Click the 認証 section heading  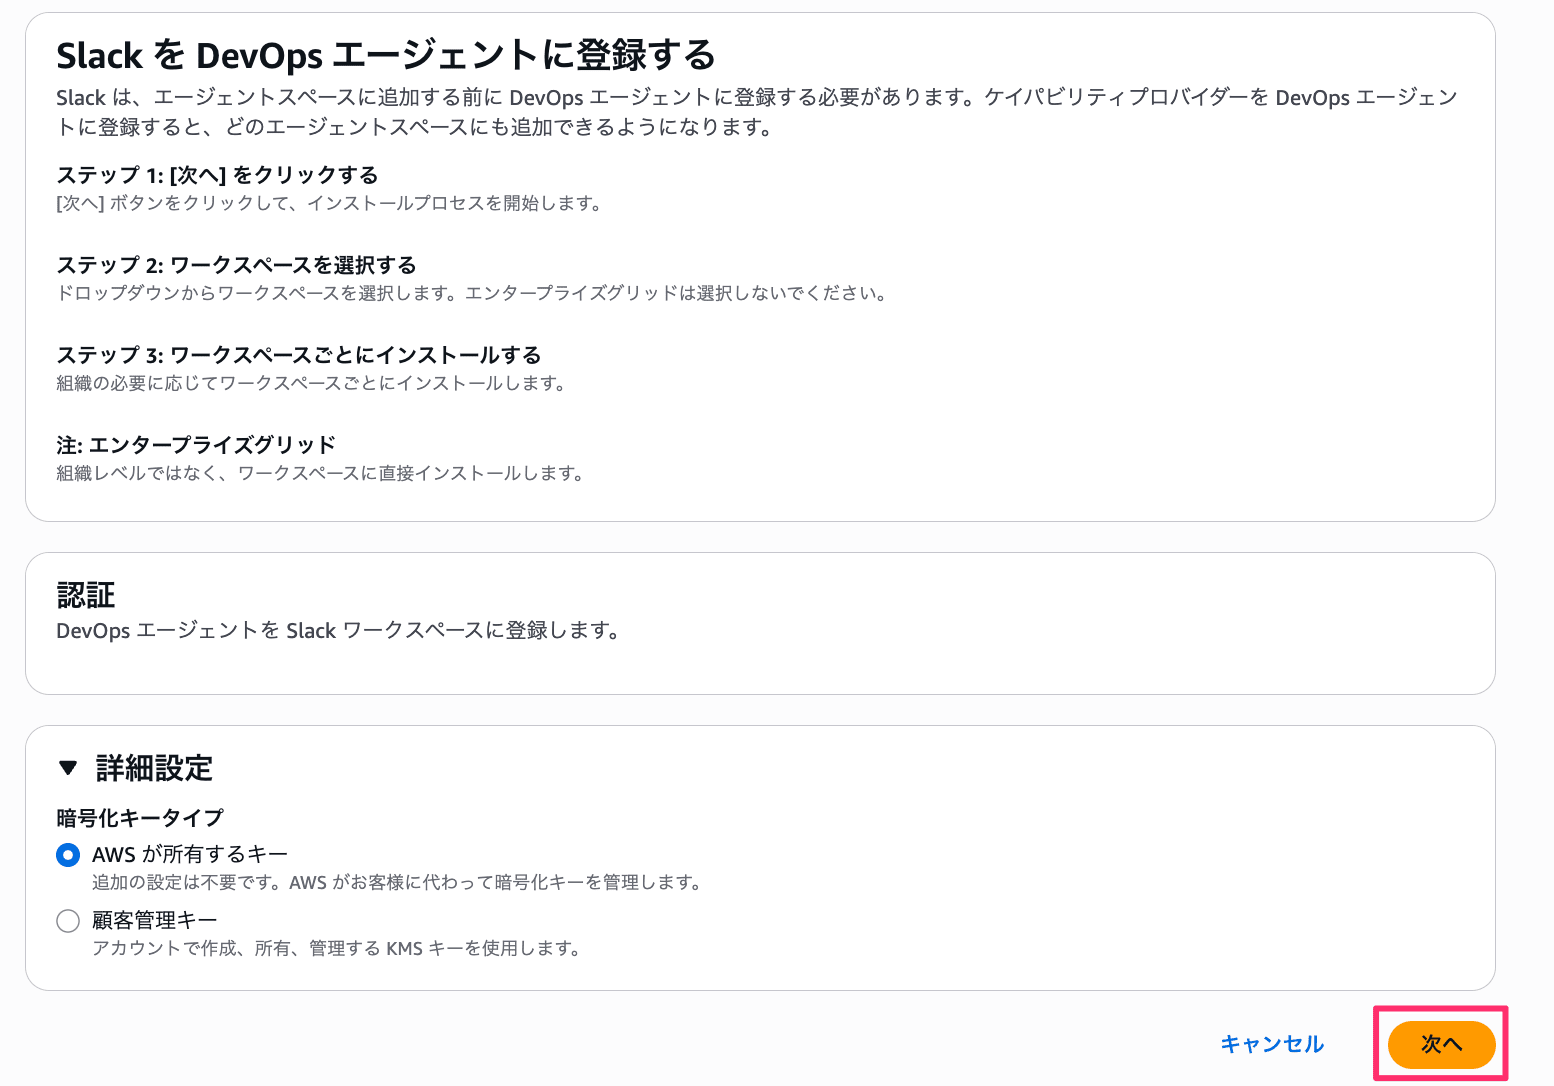pos(86,595)
